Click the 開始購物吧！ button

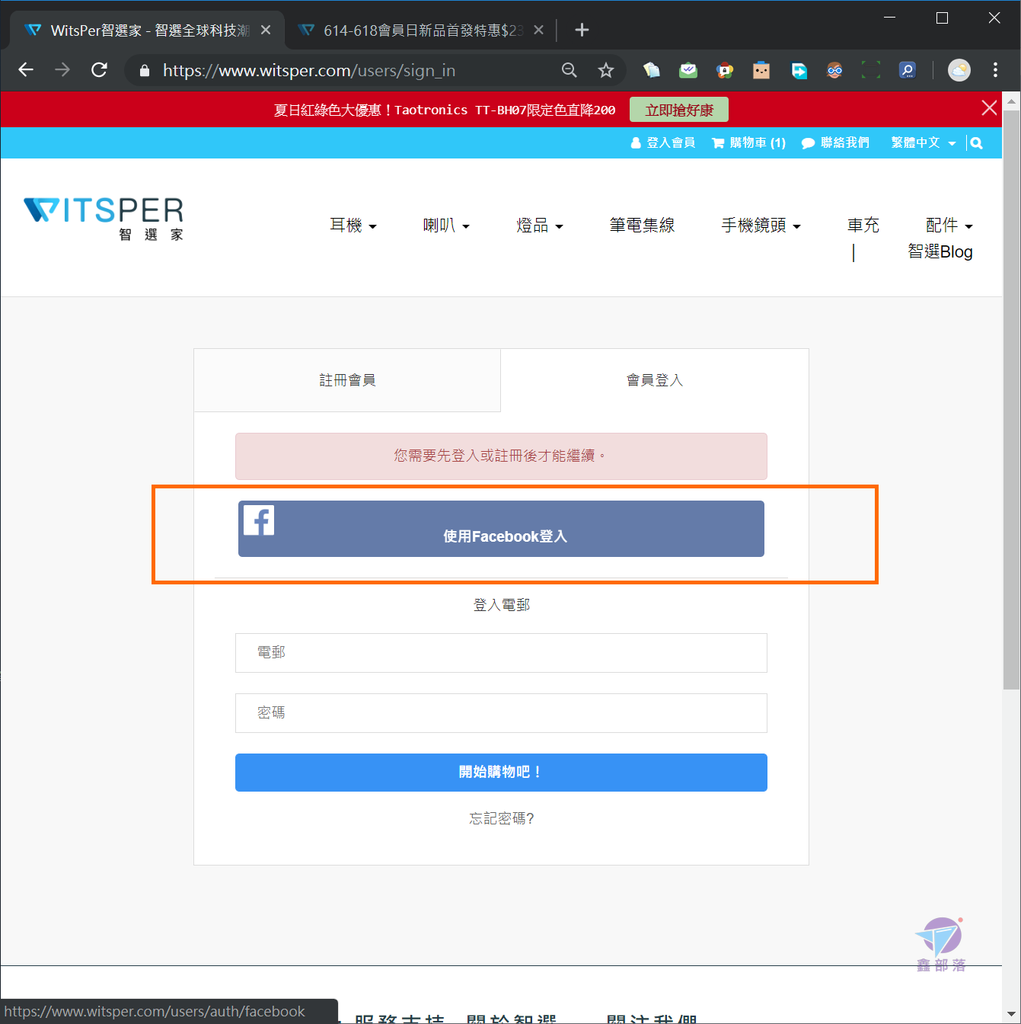coord(501,773)
